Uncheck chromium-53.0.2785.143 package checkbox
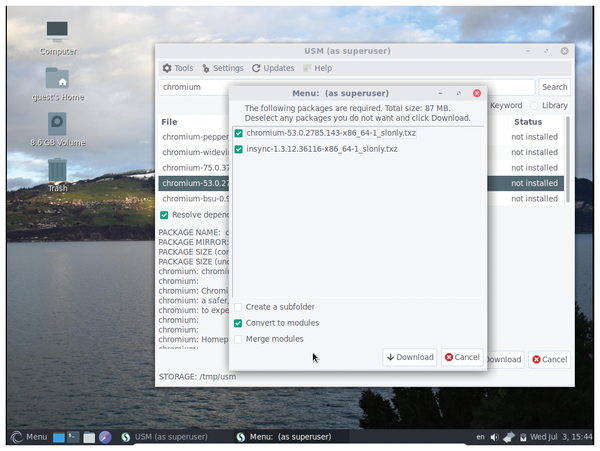The height and width of the screenshot is (451, 600). click(238, 133)
